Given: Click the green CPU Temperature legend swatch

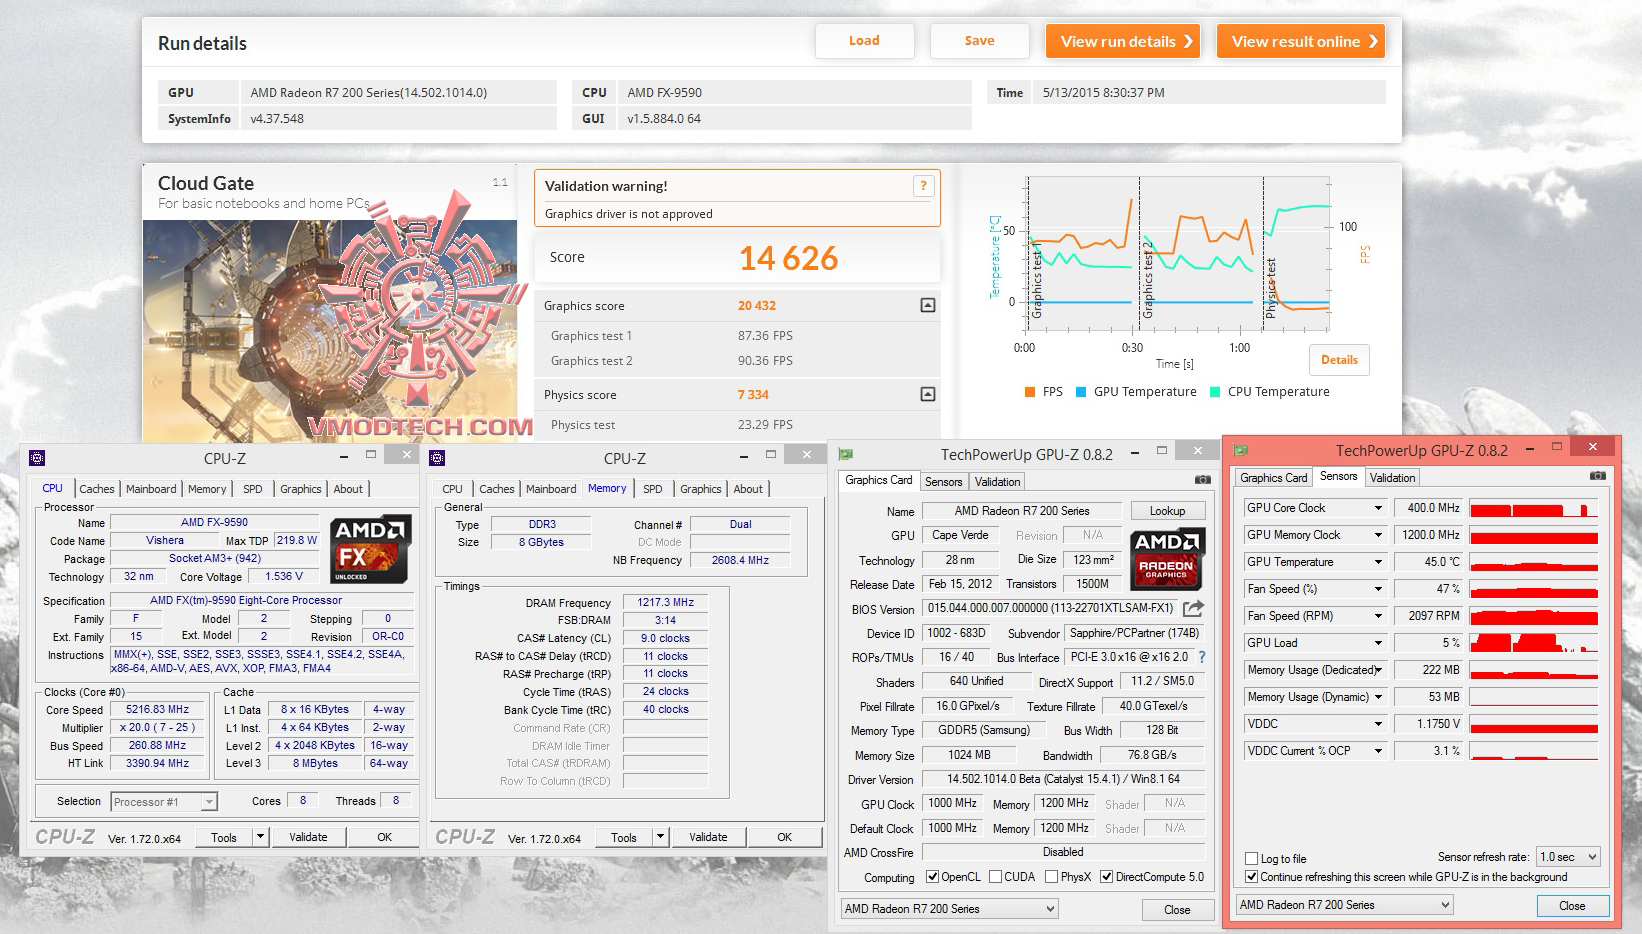Looking at the screenshot, I should click(1215, 392).
